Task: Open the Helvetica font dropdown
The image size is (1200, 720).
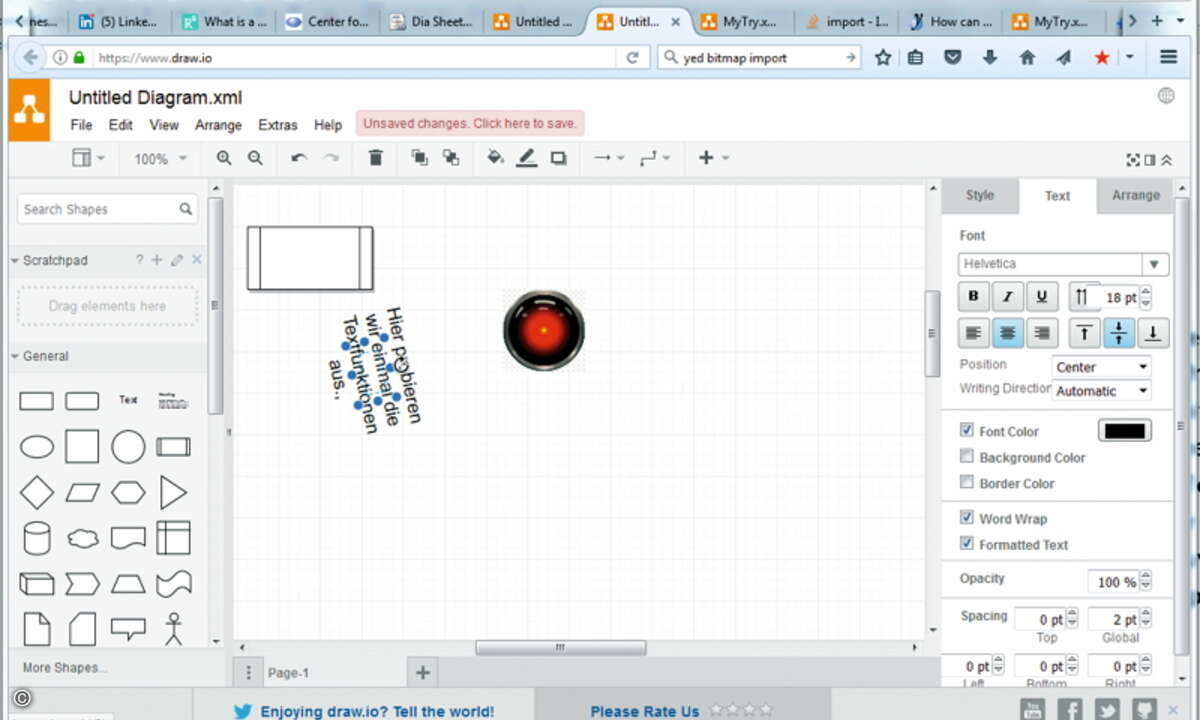Action: [1063, 264]
